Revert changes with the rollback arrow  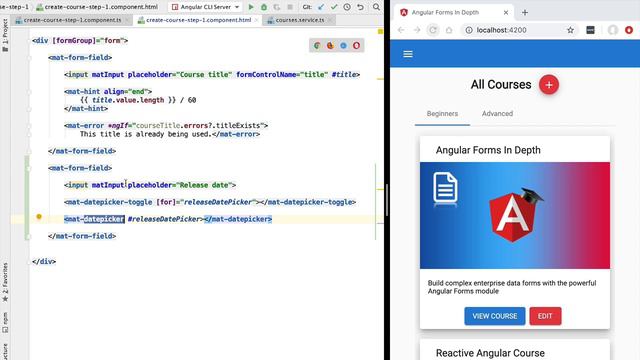(x=360, y=7)
